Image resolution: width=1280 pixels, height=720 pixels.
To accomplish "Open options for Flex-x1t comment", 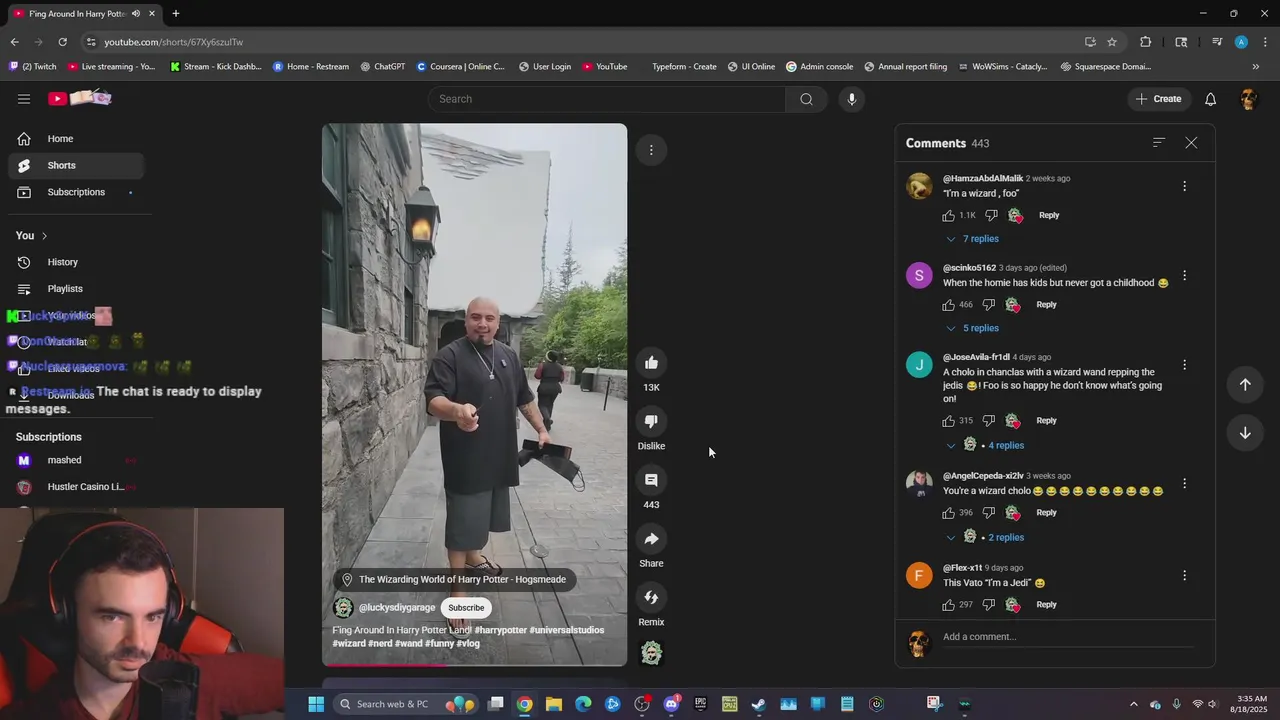I will click(x=1184, y=575).
